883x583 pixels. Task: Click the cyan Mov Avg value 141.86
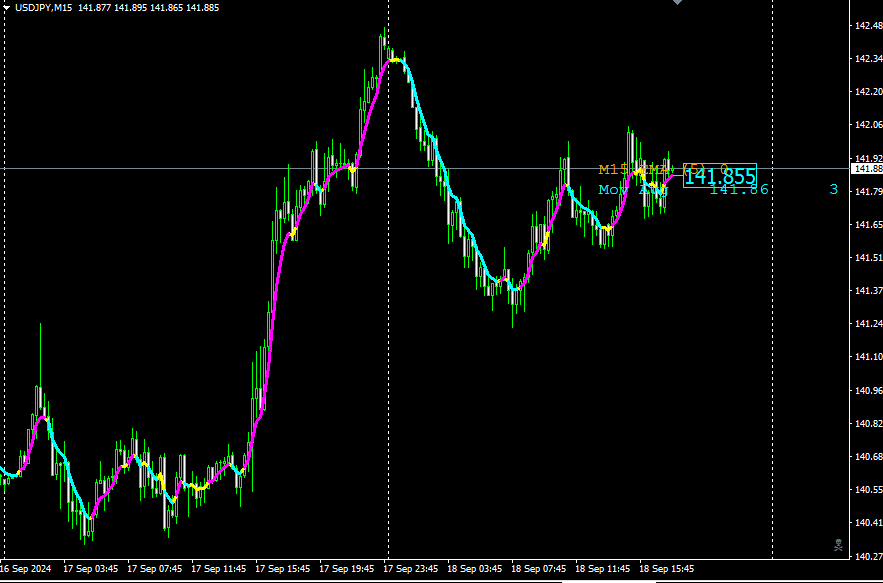[x=739, y=189]
